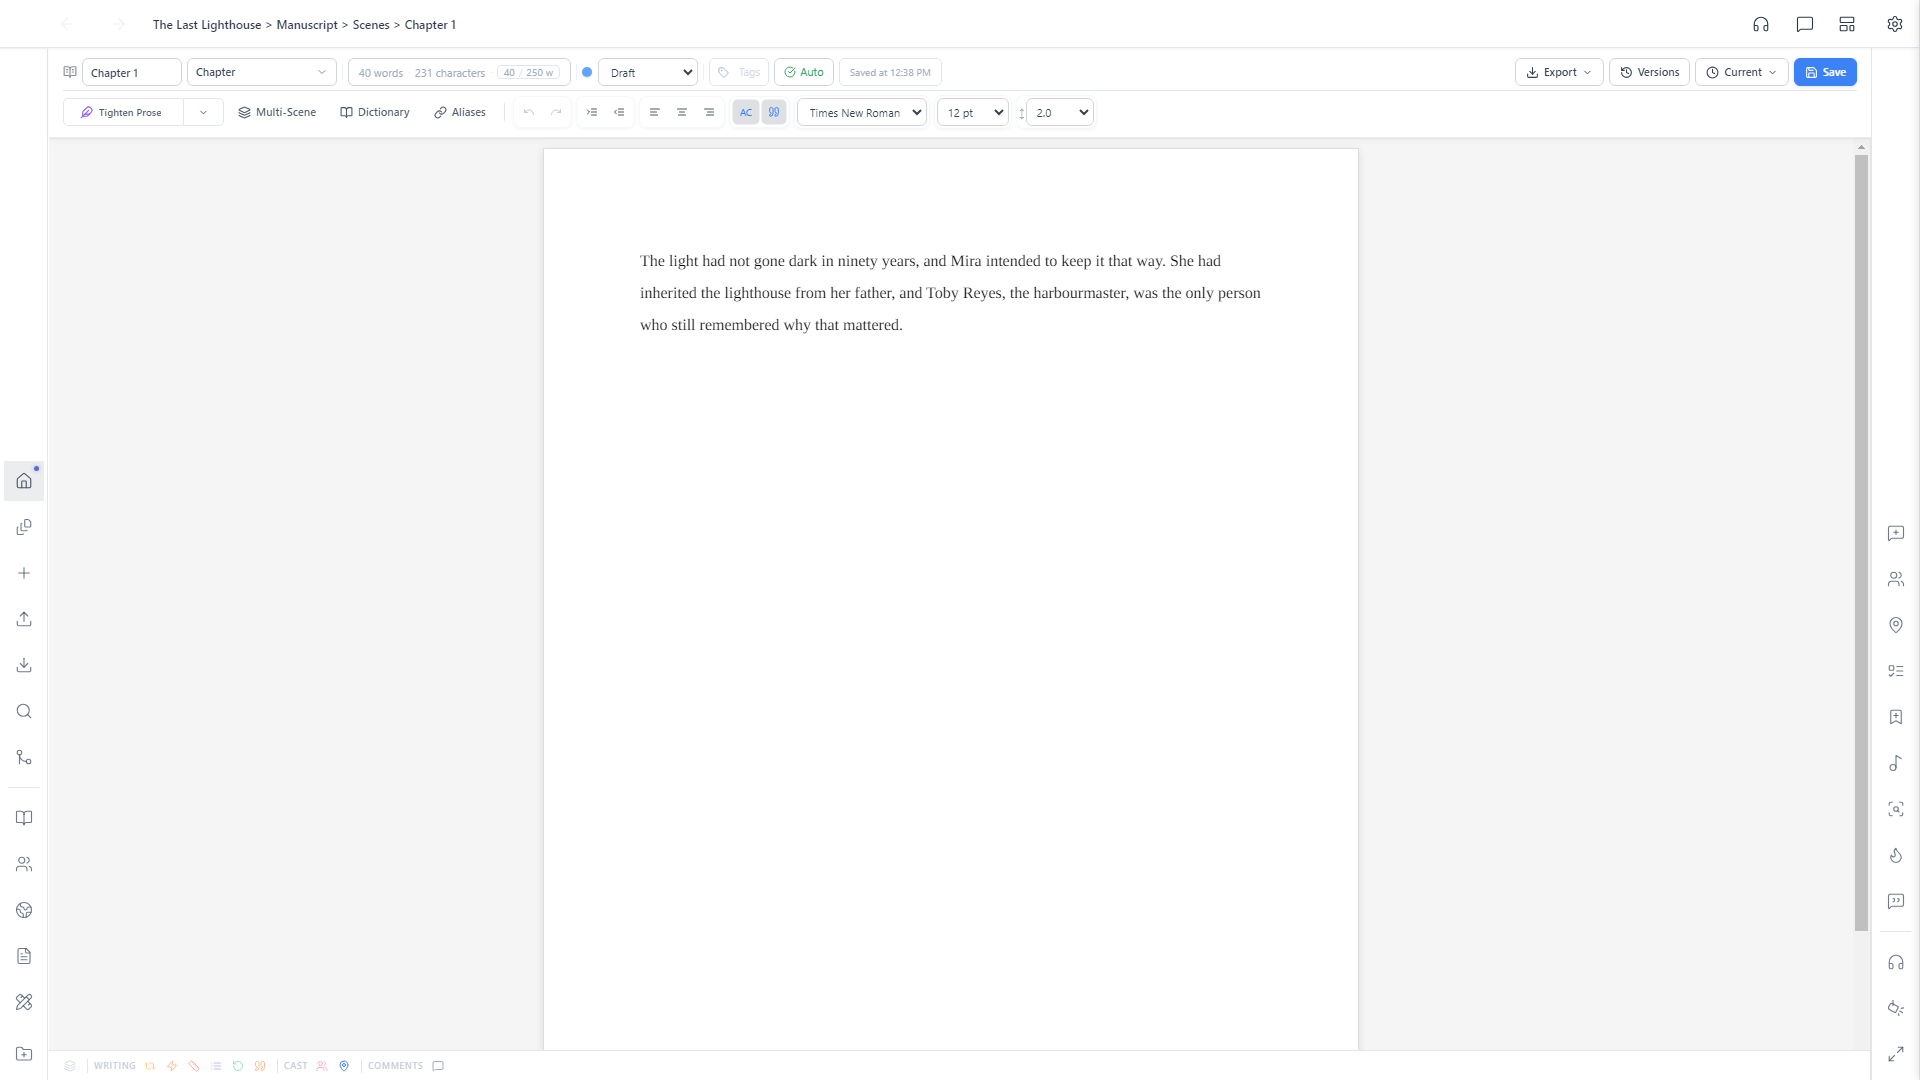Click the Tighten Prose button
The height and width of the screenshot is (1080, 1920).
click(x=123, y=112)
